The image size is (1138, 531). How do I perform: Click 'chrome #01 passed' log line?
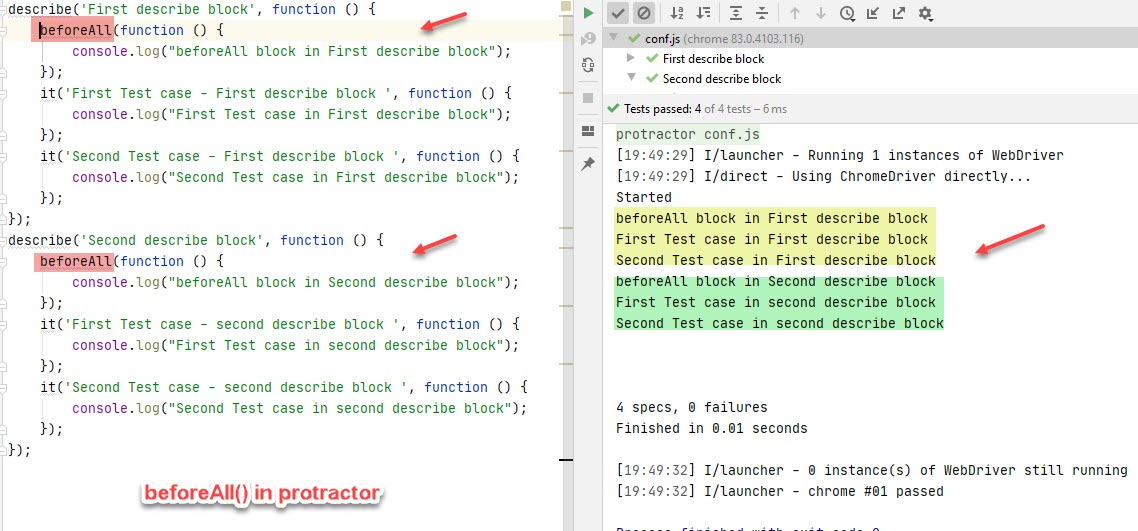pos(779,491)
